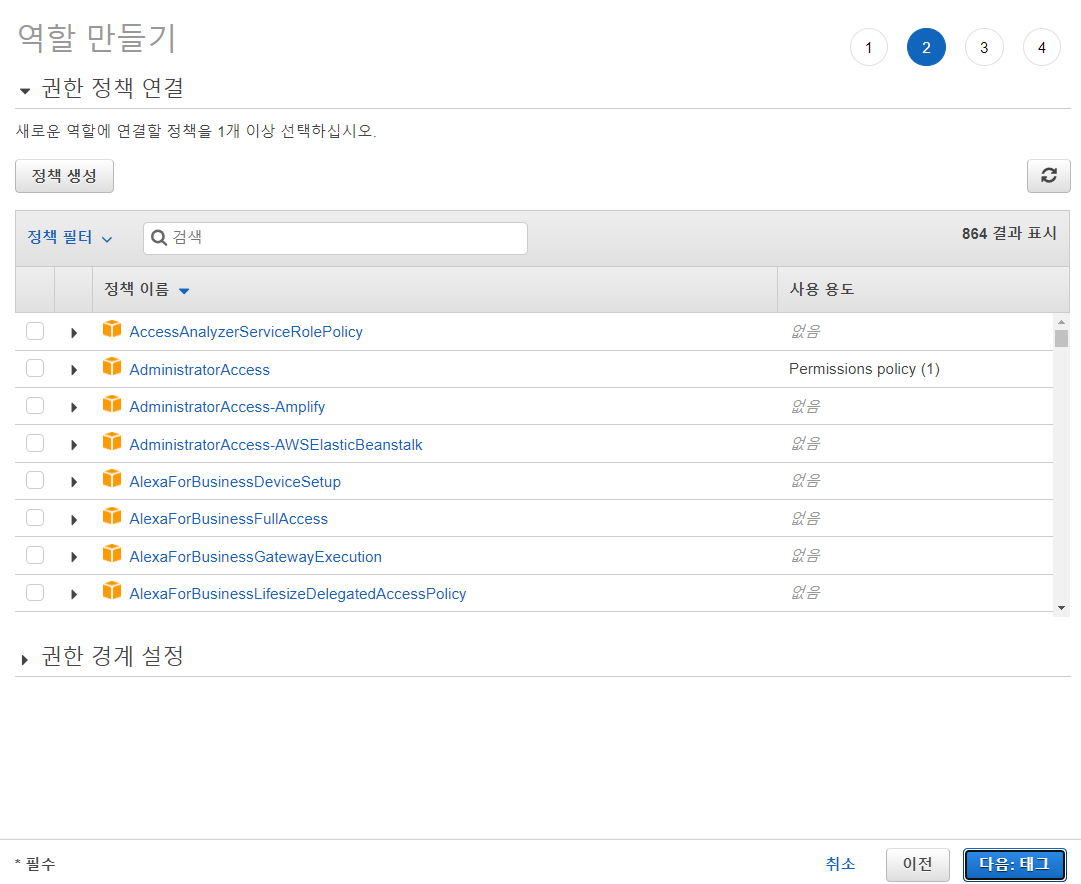Jump to wizard step 4

(x=1042, y=48)
